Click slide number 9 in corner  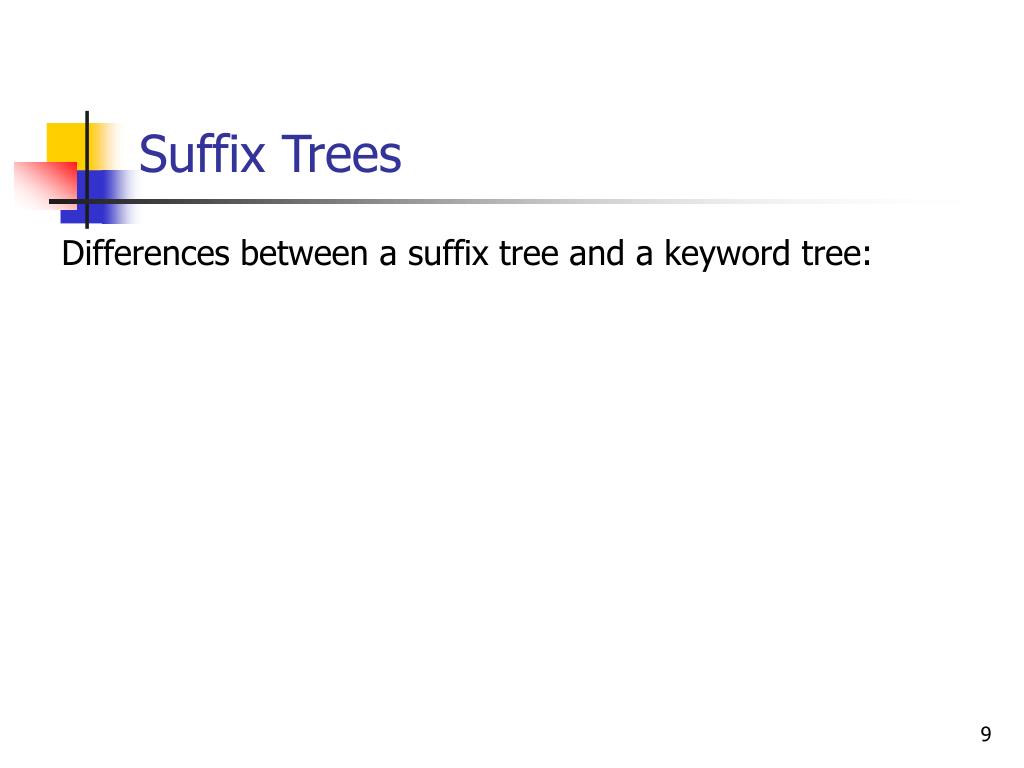[x=986, y=734]
